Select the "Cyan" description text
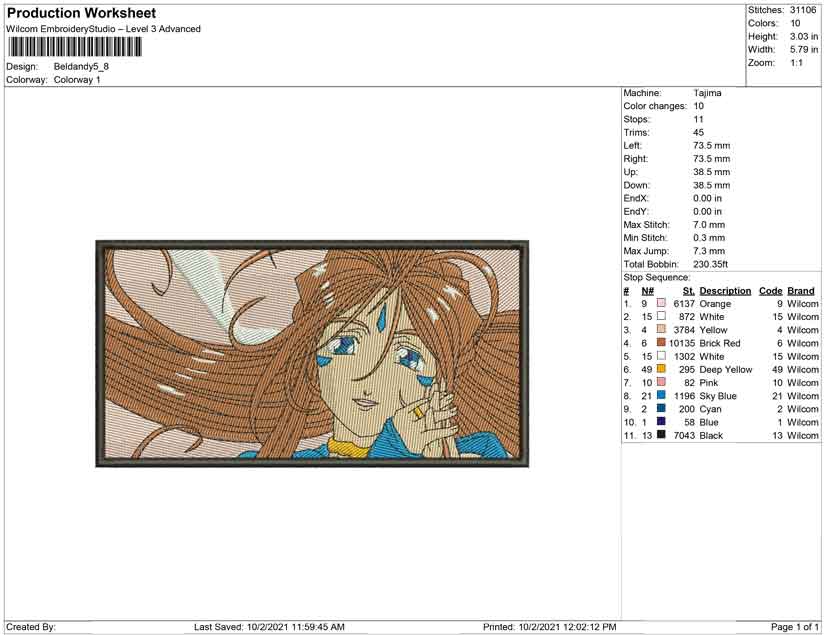 tap(711, 409)
